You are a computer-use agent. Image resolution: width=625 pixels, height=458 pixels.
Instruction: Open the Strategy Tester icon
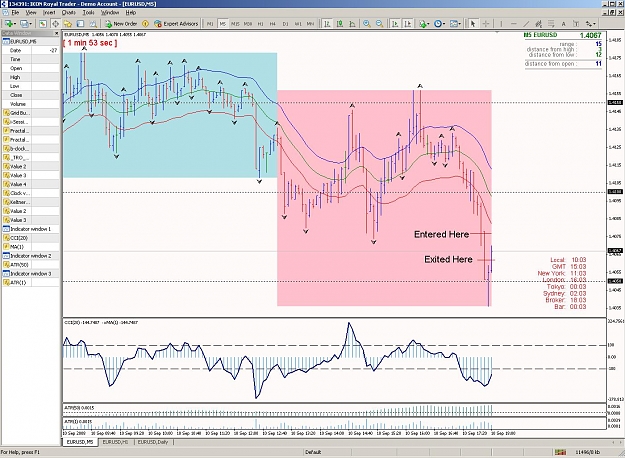click(x=92, y=24)
